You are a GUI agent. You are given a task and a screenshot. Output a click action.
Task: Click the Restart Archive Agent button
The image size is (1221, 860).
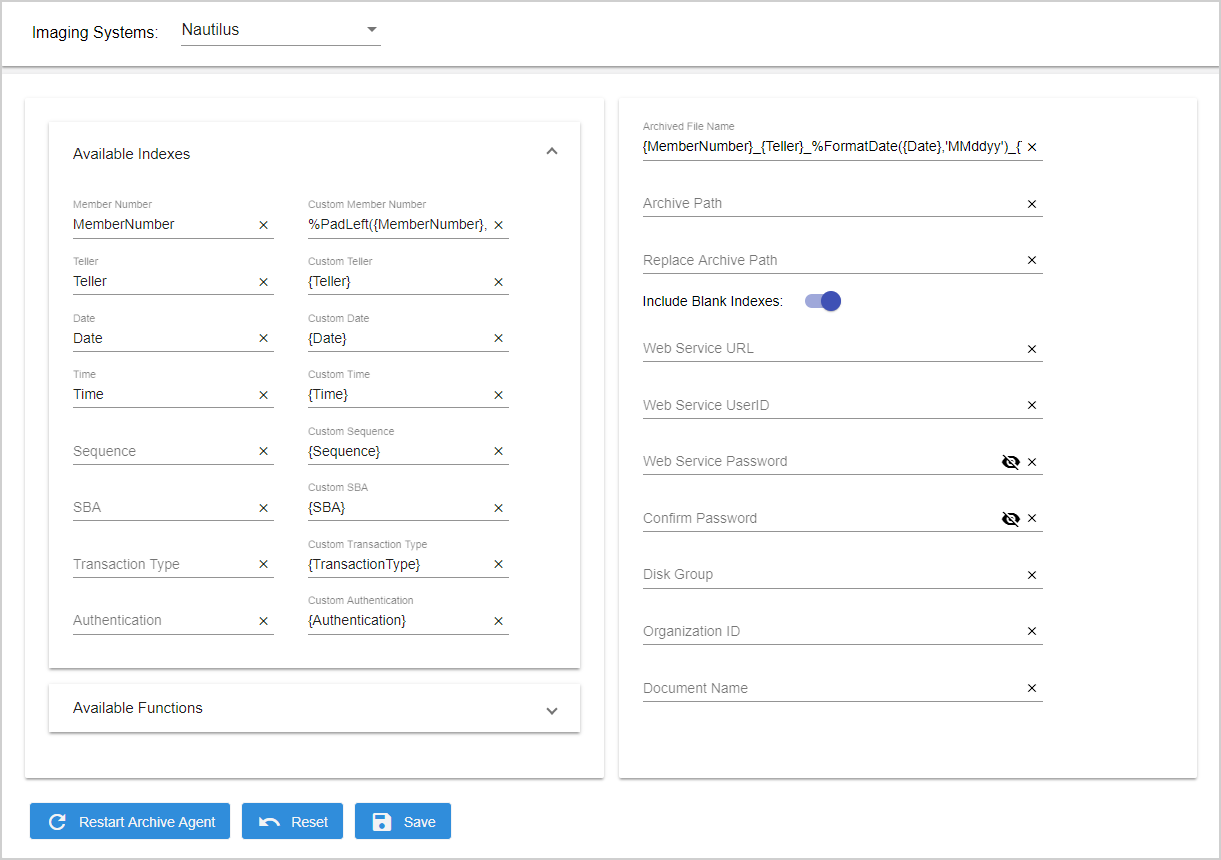tap(130, 821)
